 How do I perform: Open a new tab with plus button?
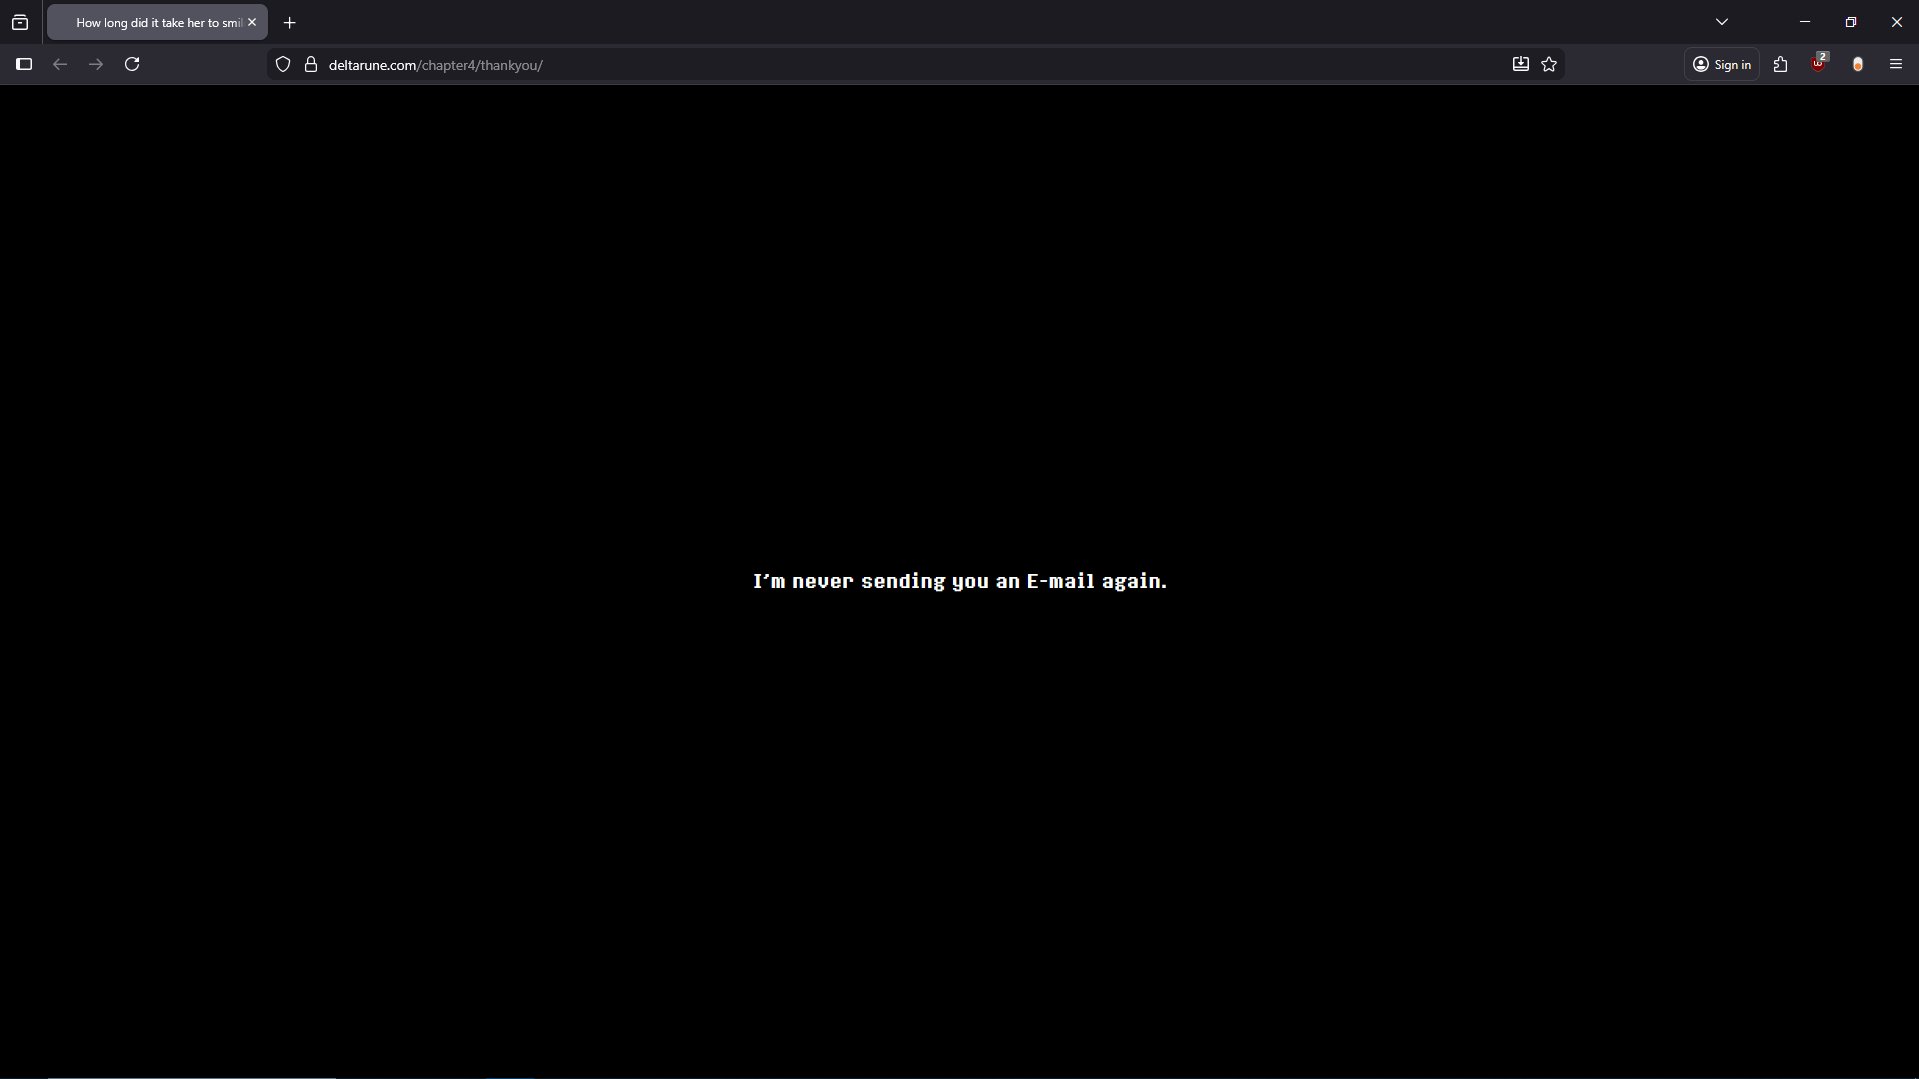[289, 22]
